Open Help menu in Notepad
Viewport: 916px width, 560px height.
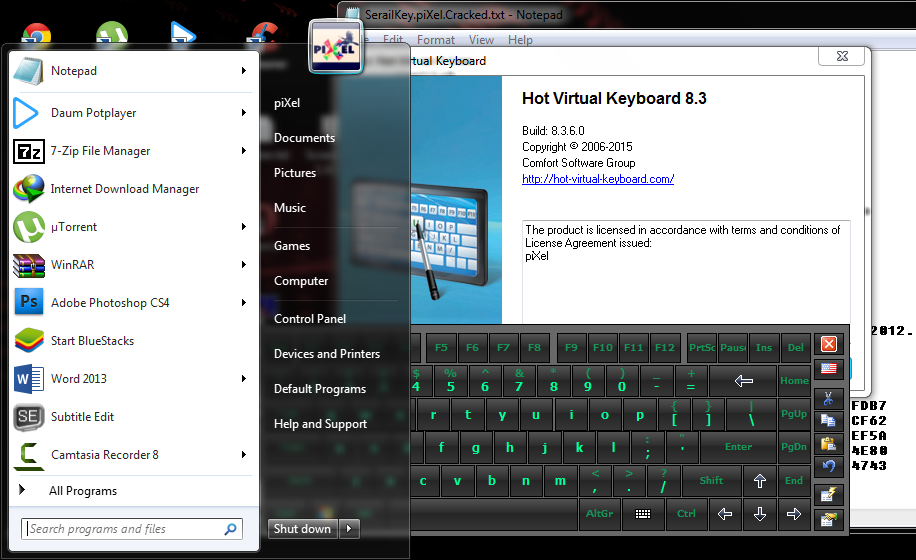point(520,40)
